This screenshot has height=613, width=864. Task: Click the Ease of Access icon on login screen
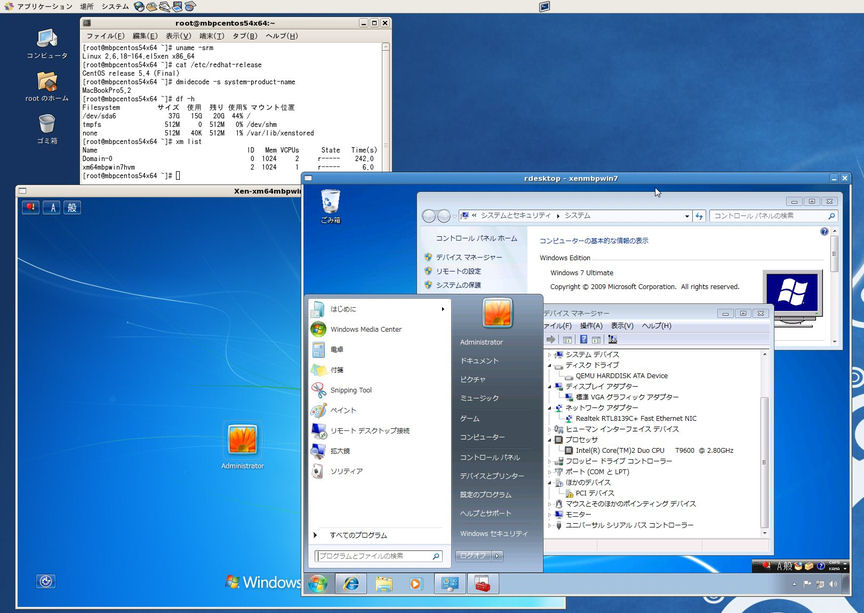click(46, 581)
